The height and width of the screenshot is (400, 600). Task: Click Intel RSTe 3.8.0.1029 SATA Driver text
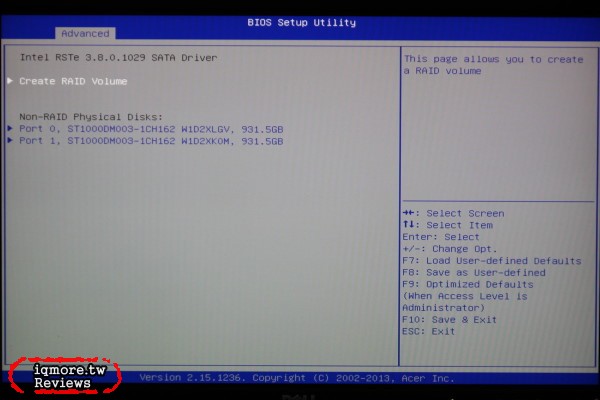coord(118,57)
